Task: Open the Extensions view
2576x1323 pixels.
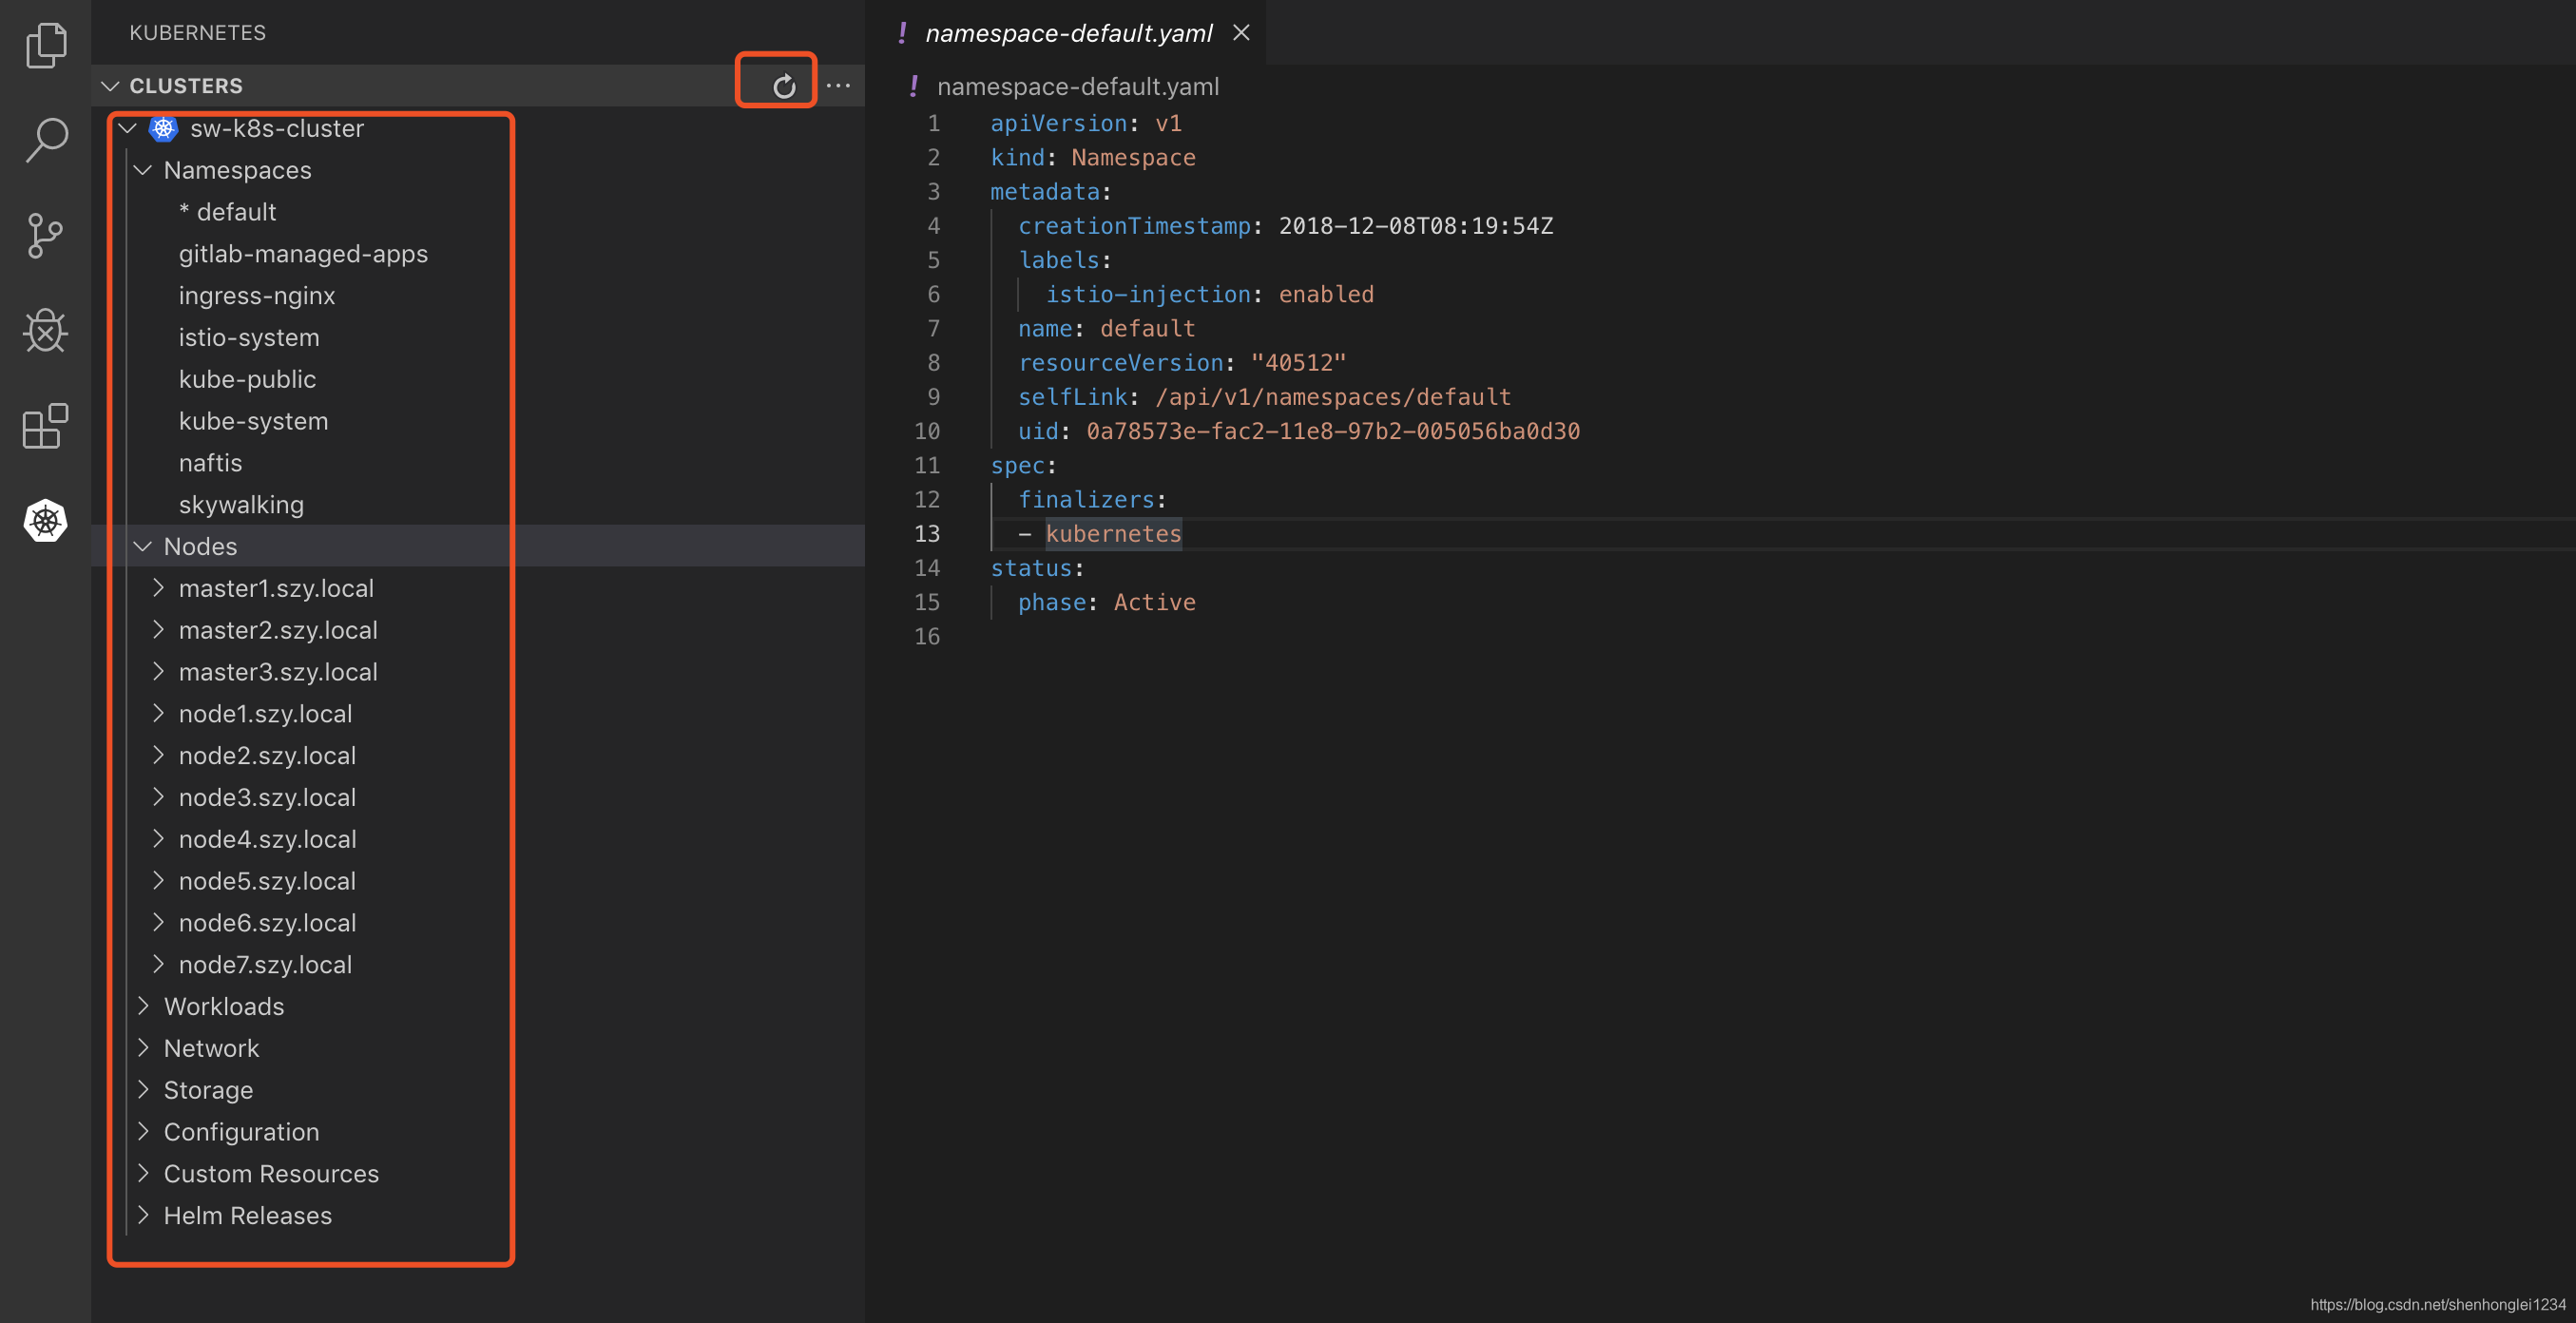Action: [x=45, y=426]
